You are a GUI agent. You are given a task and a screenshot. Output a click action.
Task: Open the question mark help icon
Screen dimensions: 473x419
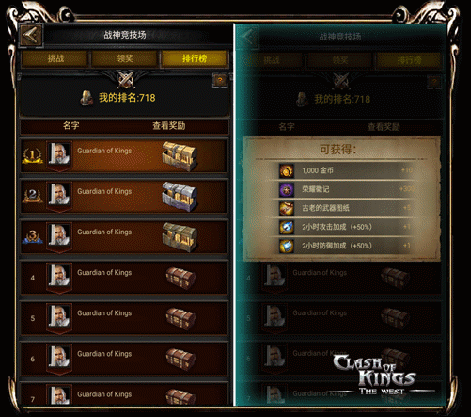(x=220, y=81)
